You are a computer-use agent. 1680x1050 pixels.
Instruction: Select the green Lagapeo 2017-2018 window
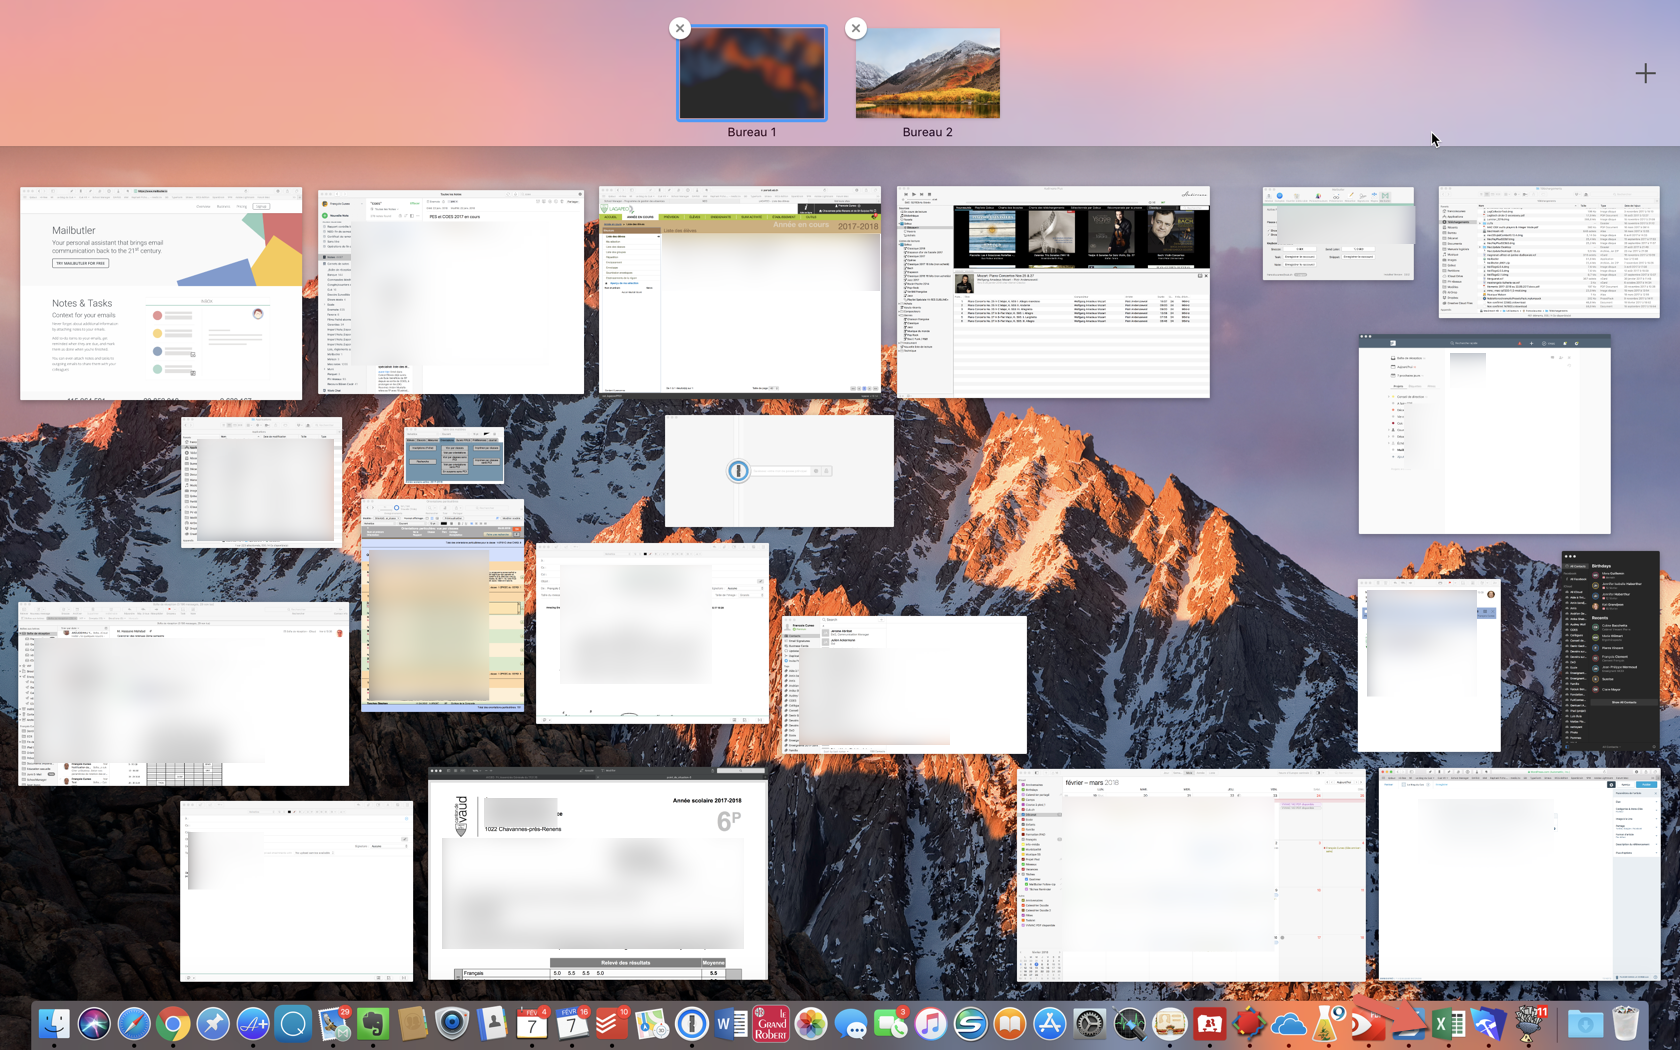coord(740,290)
